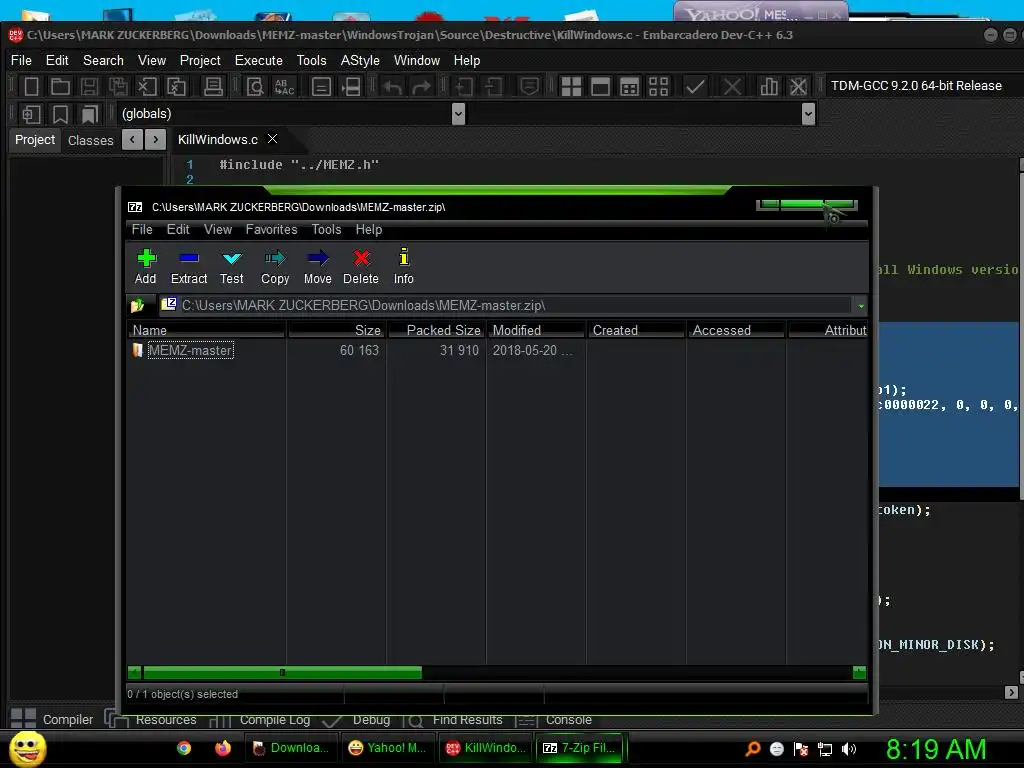Sort 7-Zip list by Modified column
This screenshot has height=768, width=1024.
(x=536, y=330)
